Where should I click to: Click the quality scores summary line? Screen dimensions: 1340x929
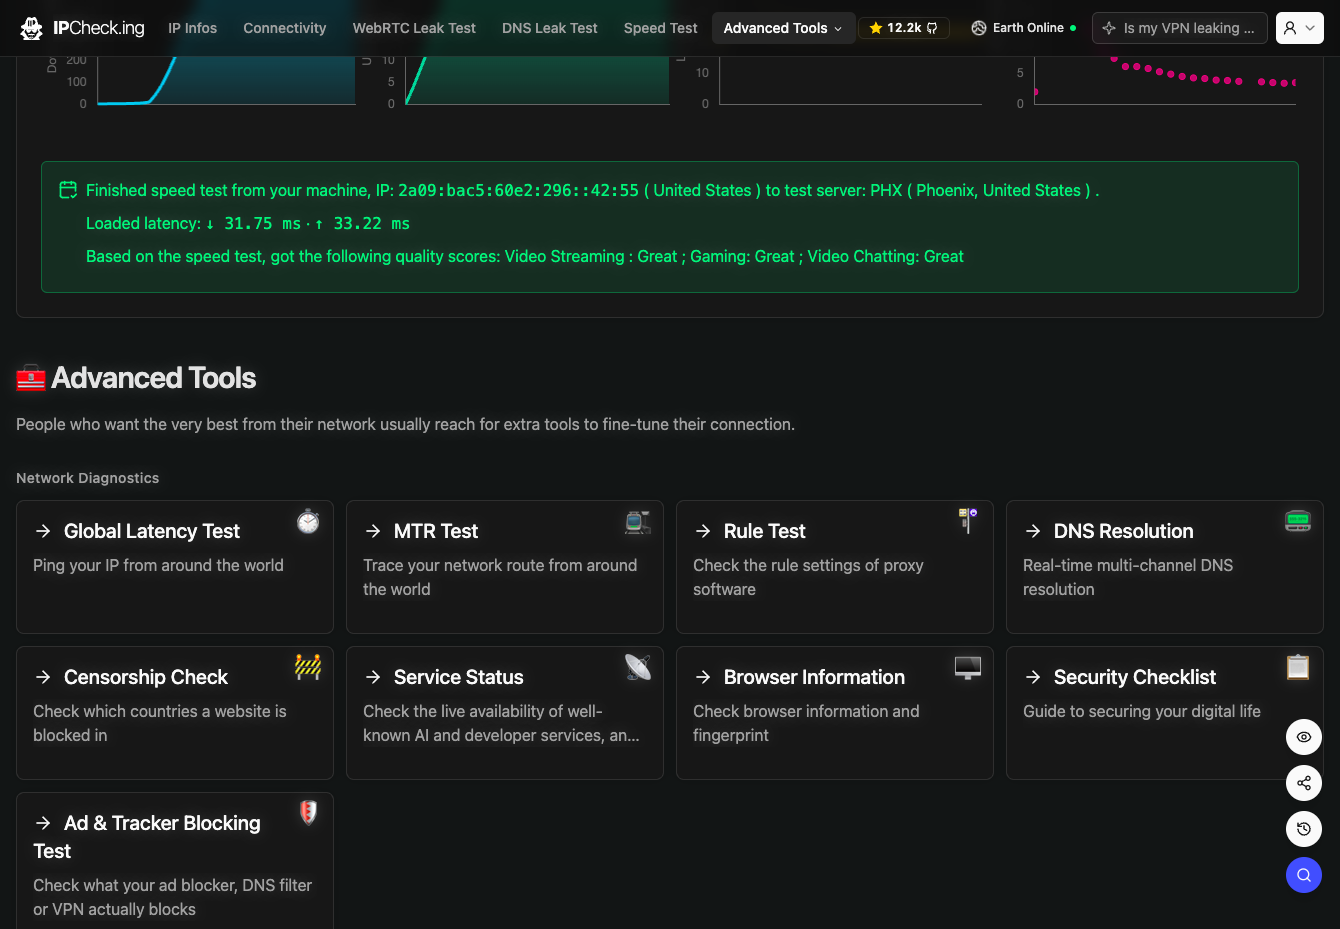click(525, 256)
